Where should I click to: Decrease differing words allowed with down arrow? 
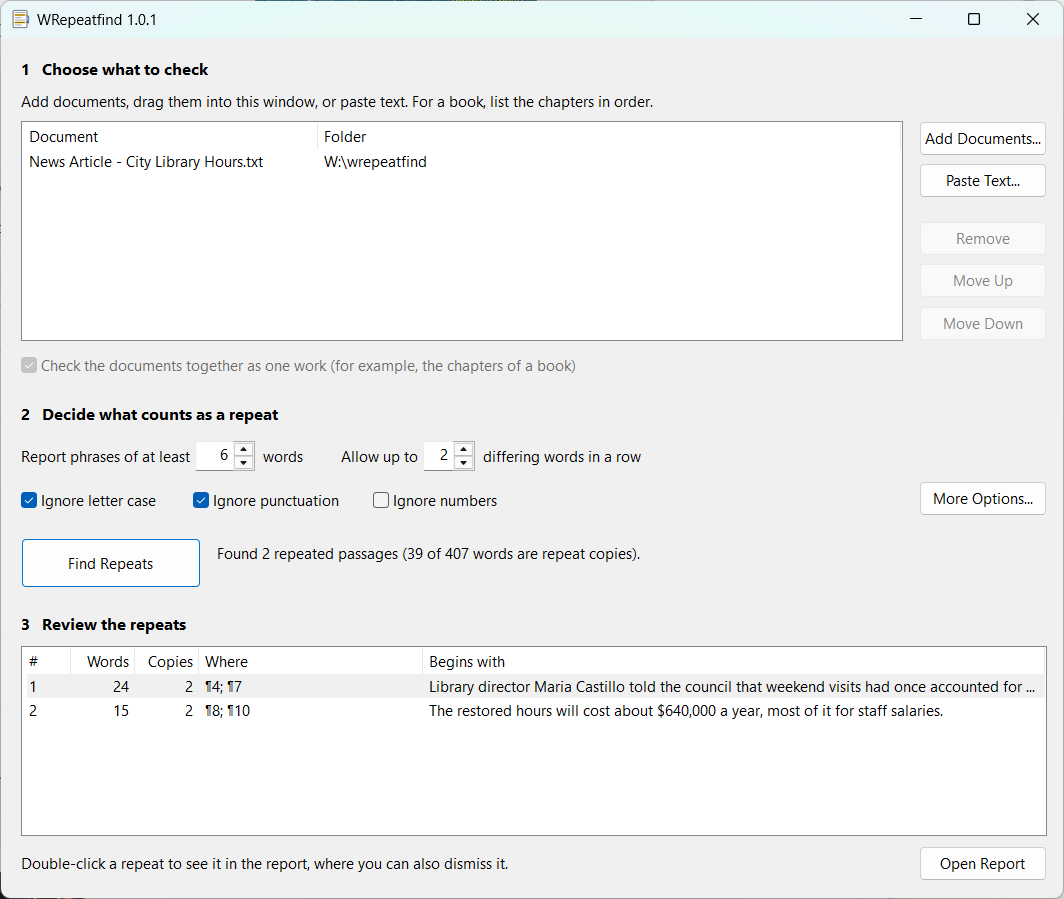point(463,463)
